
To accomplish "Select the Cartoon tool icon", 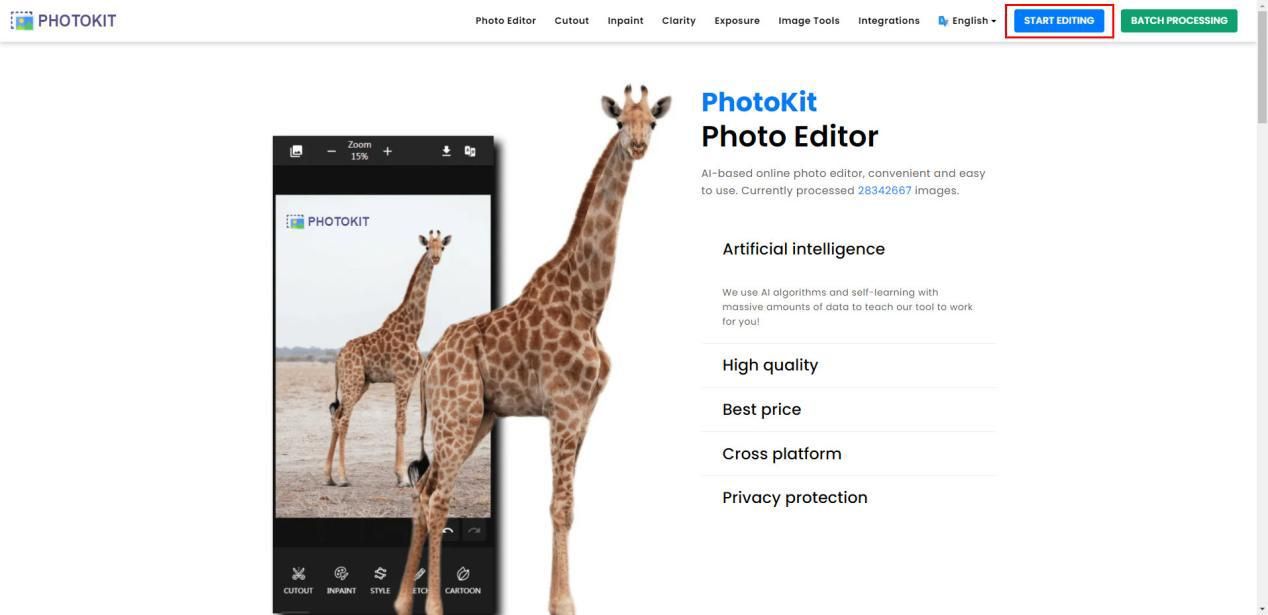I will (463, 573).
